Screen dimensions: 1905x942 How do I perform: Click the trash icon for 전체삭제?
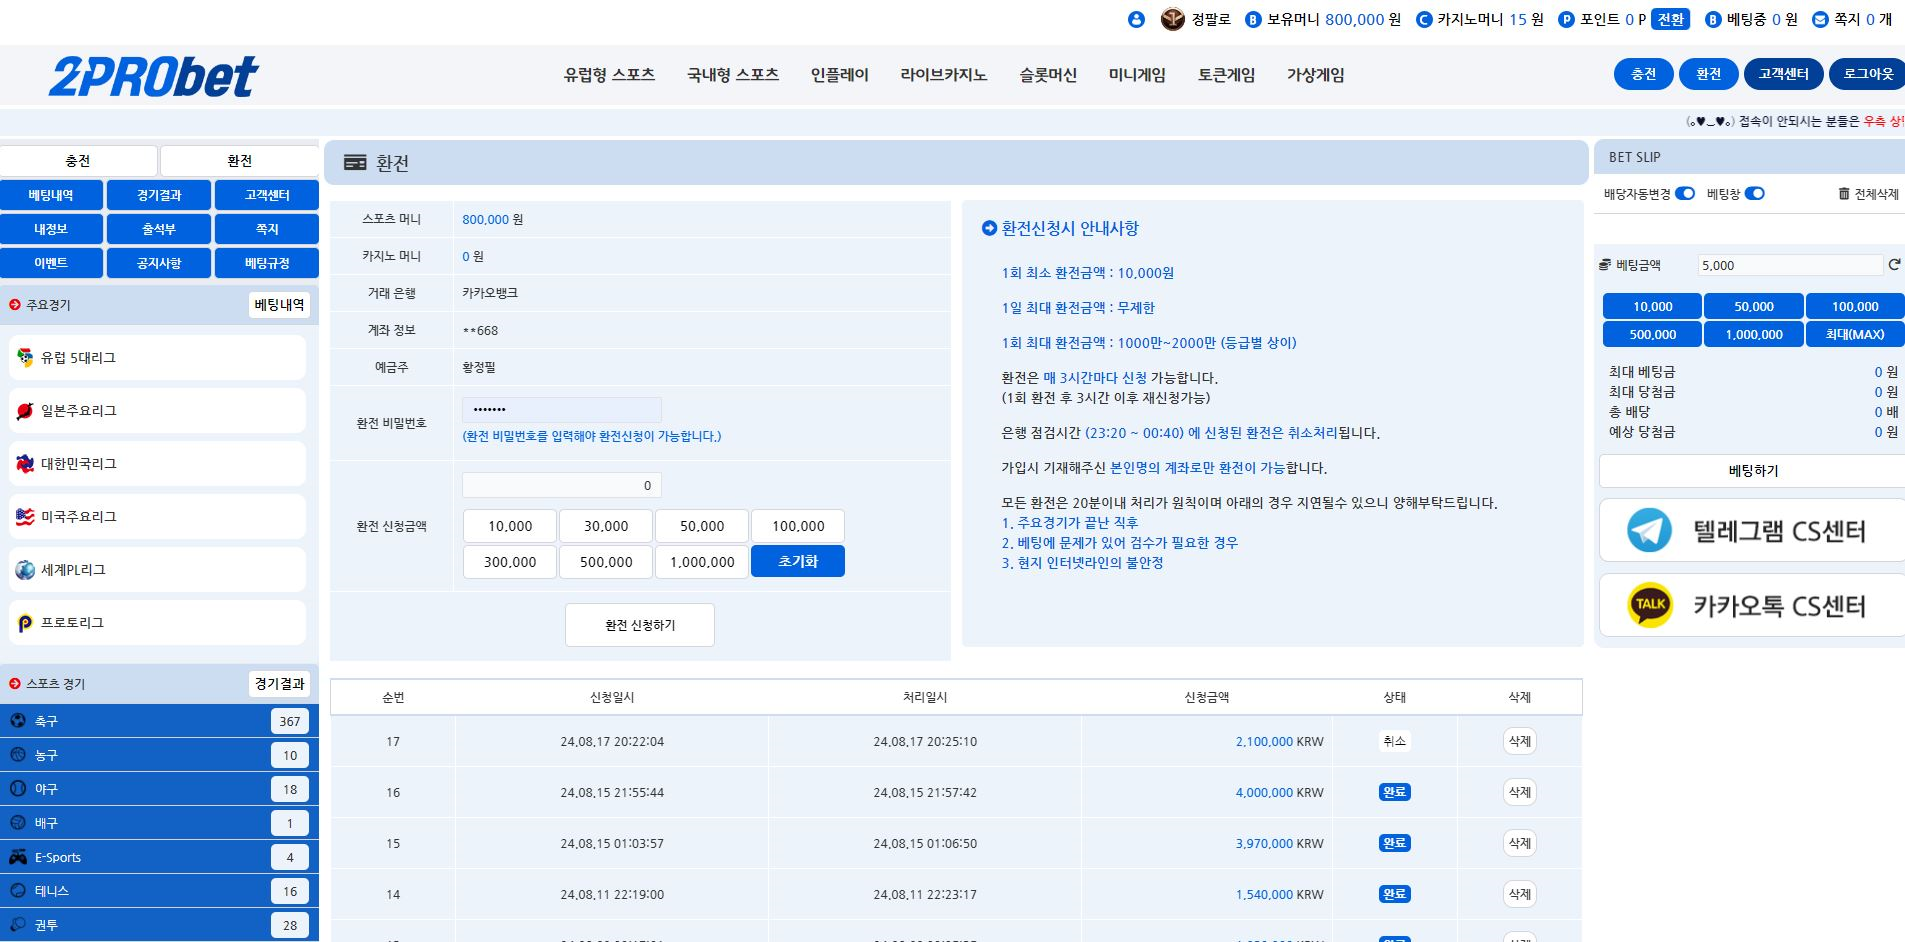point(1844,194)
